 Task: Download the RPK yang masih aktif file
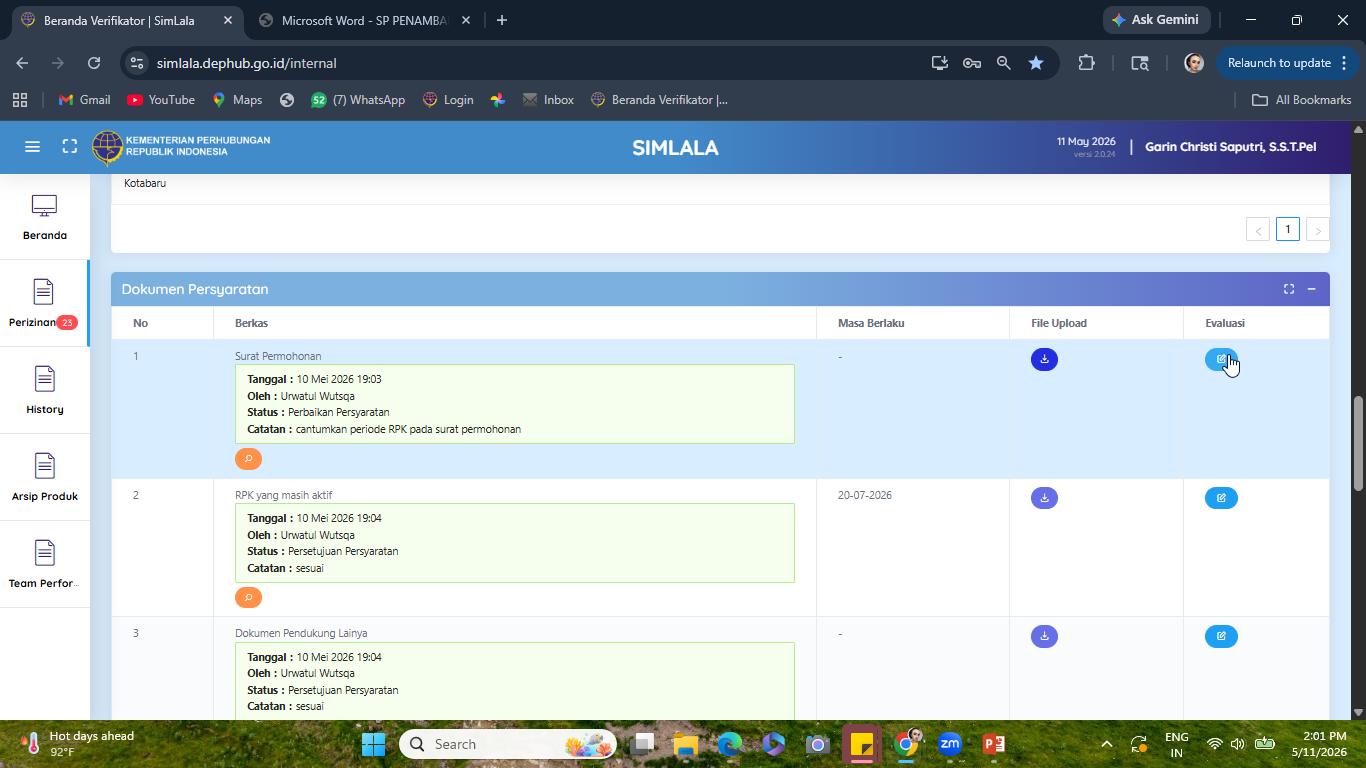point(1044,498)
